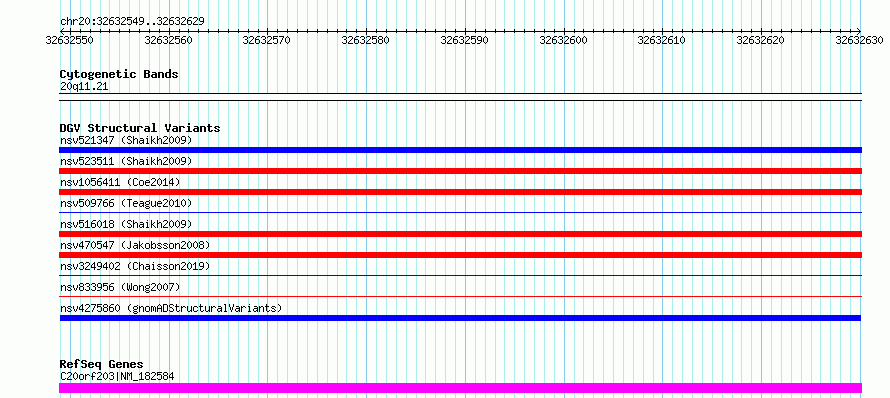Click ruler position 32632610
890x398 pixels.
[662, 40]
